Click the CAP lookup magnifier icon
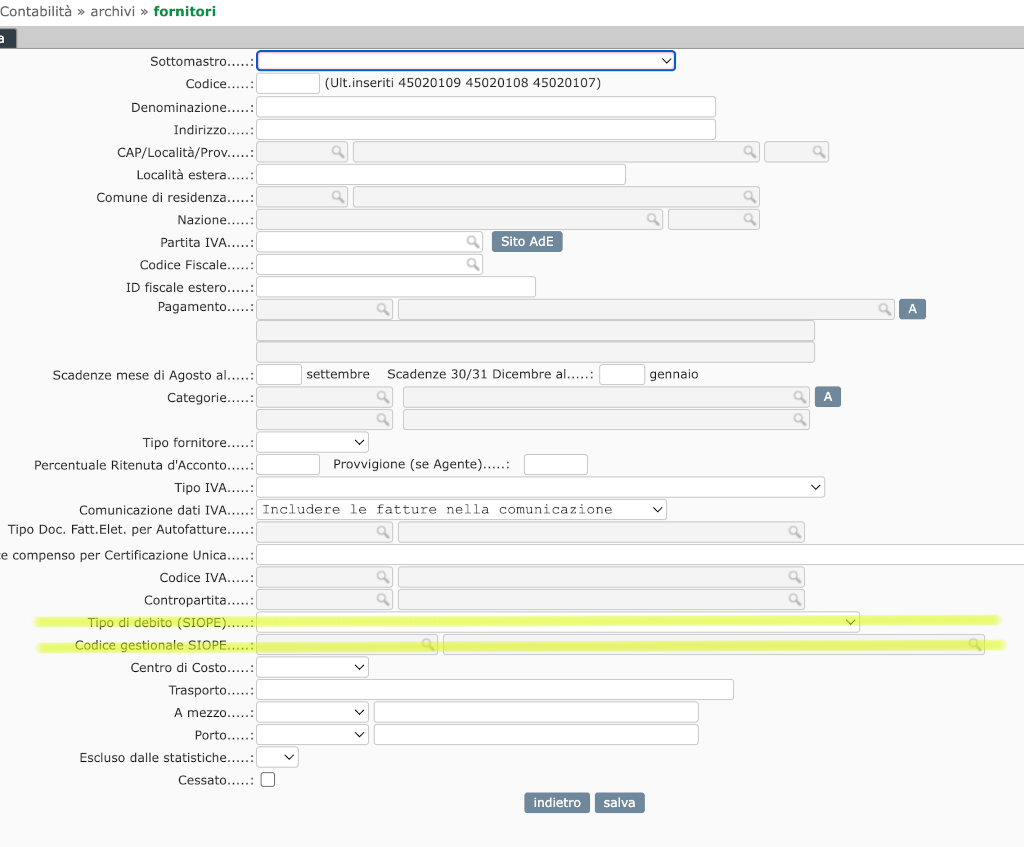Viewport: 1024px width, 847px height. coord(338,152)
